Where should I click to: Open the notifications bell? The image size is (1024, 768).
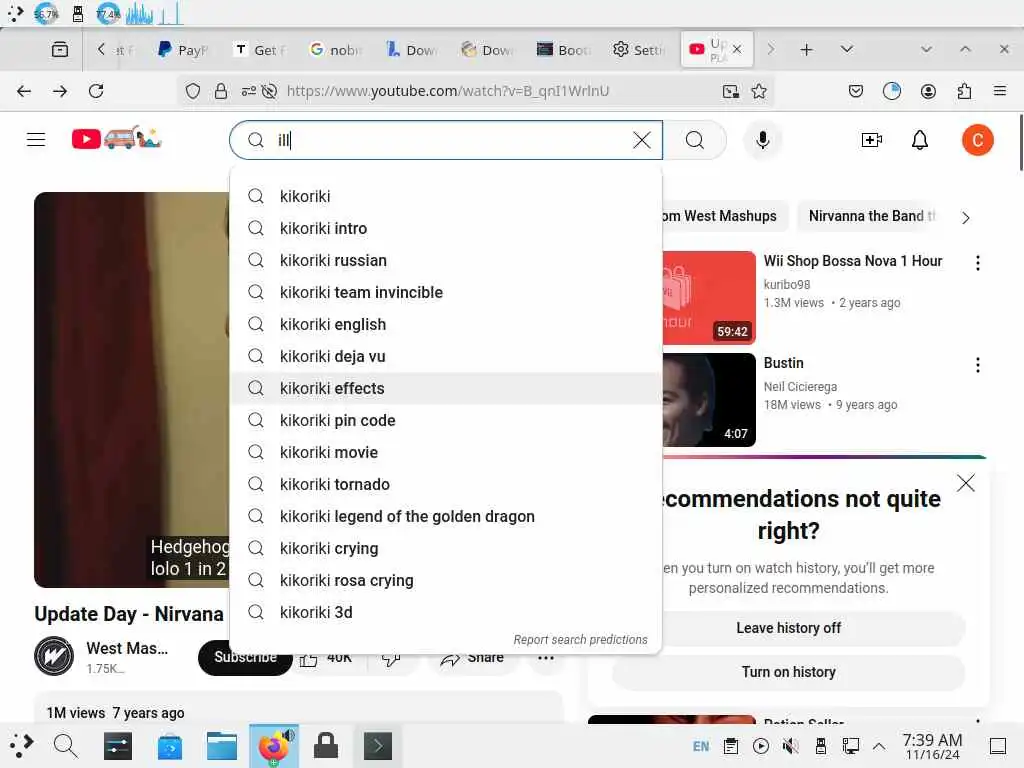point(920,140)
